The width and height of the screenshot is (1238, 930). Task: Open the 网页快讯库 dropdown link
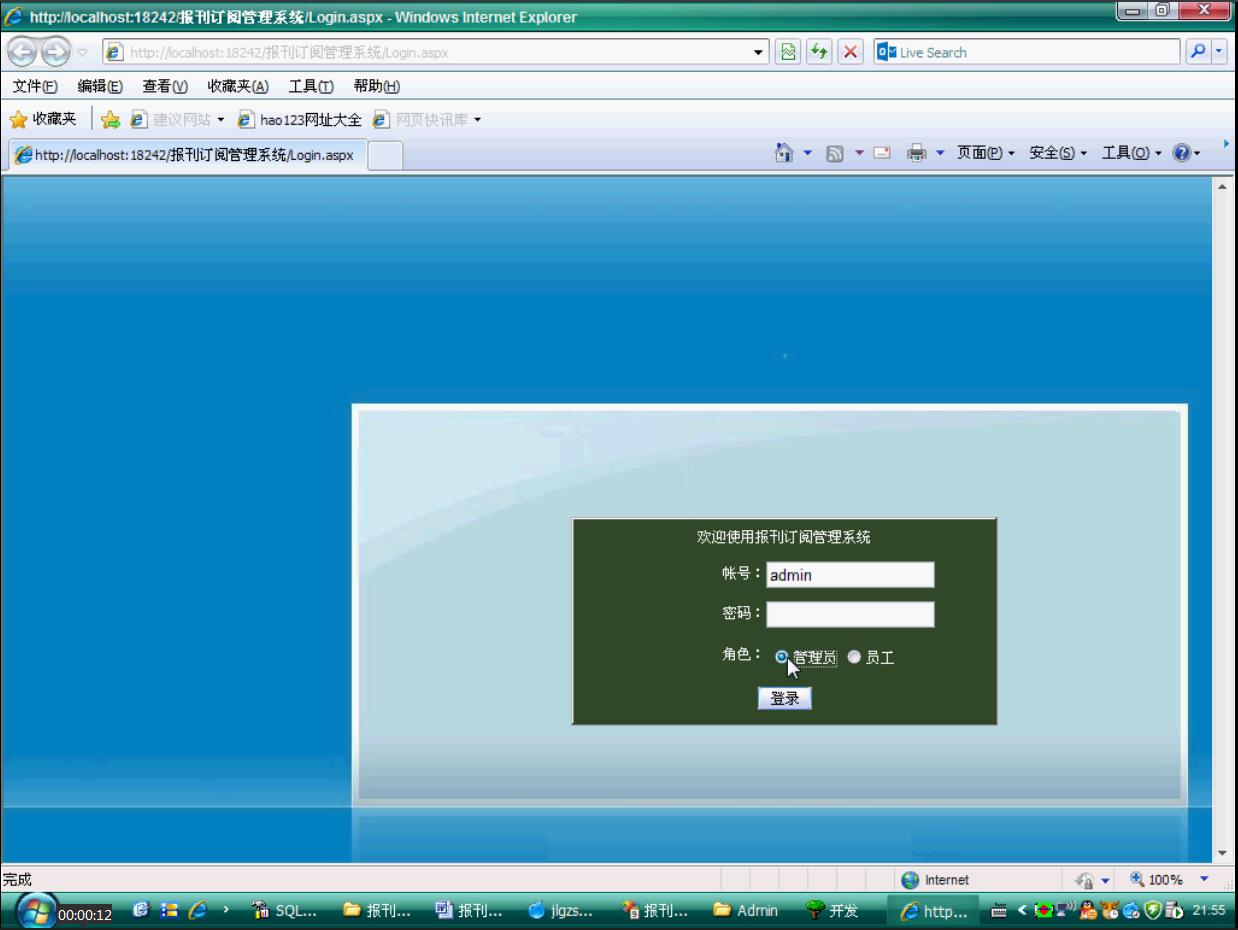coord(427,120)
